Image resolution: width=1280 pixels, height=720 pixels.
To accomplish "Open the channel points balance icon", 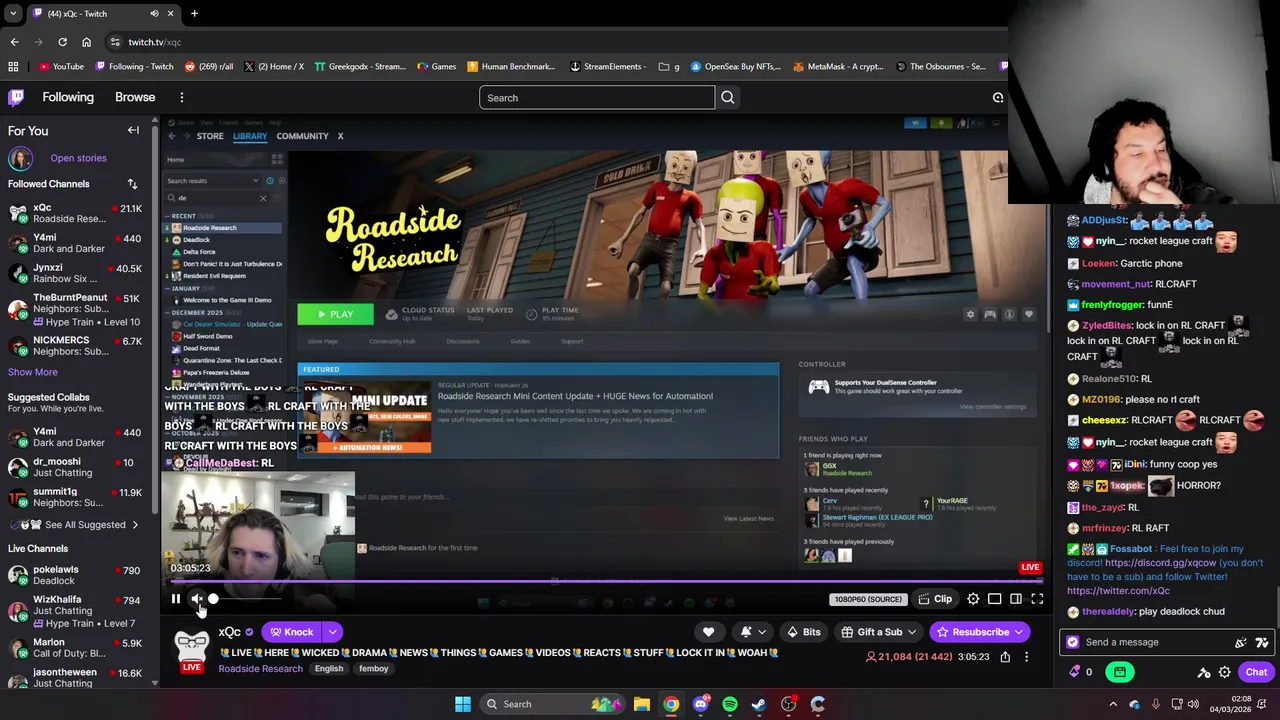I will [x=1080, y=672].
